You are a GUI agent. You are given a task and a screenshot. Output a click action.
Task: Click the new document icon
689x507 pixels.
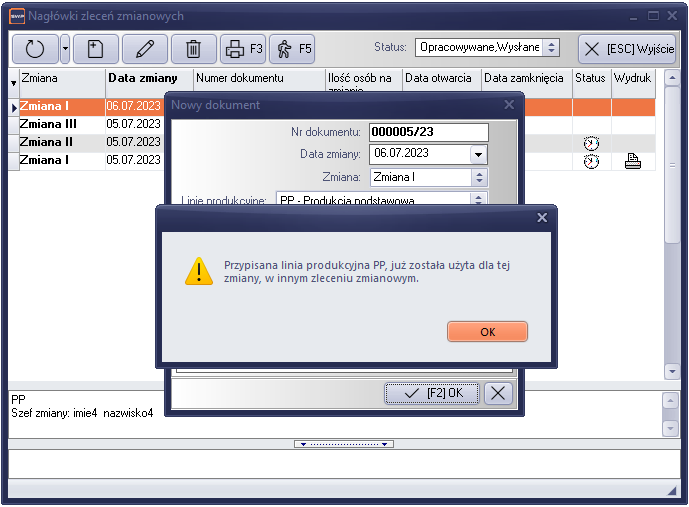click(x=95, y=48)
